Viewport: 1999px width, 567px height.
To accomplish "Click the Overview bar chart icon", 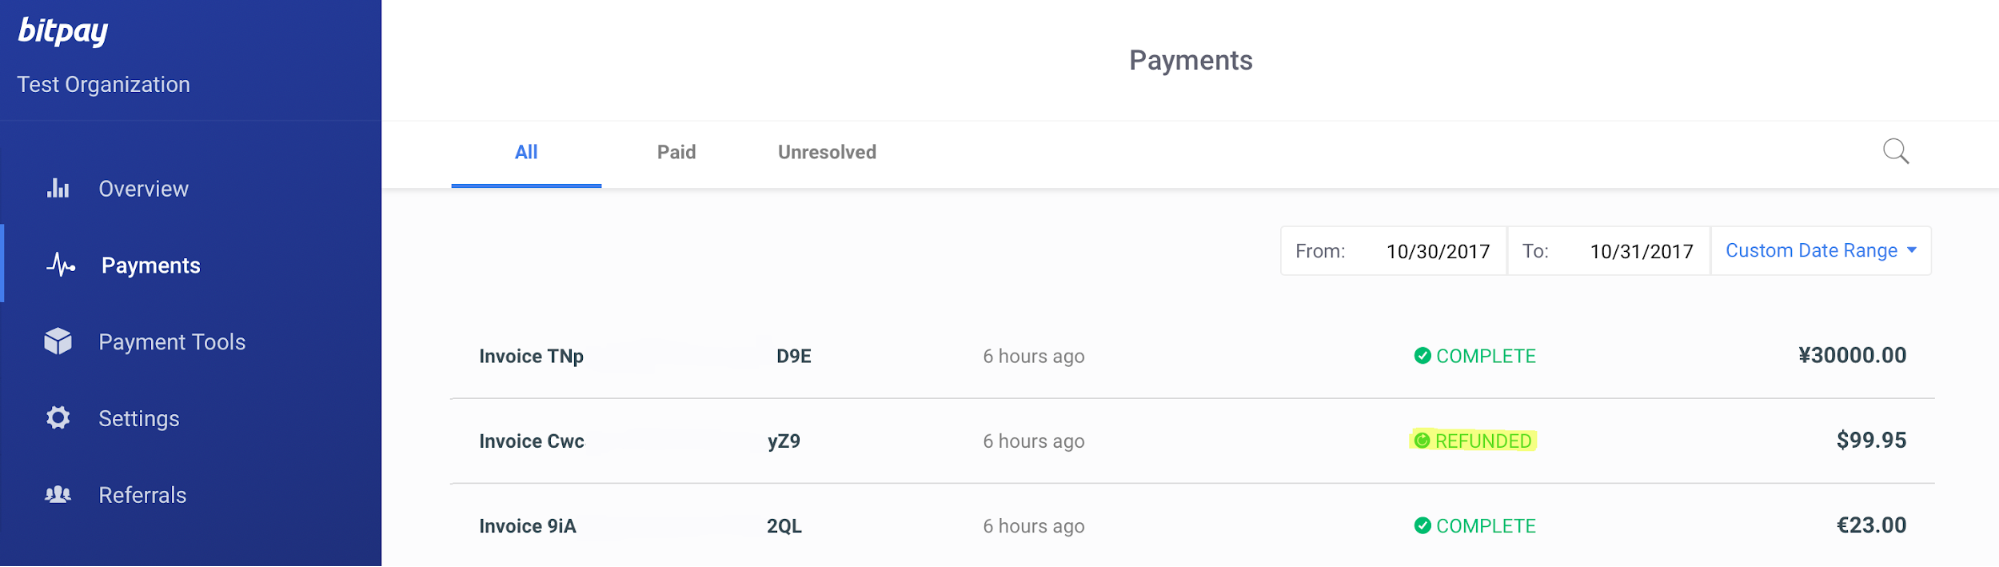I will (58, 188).
